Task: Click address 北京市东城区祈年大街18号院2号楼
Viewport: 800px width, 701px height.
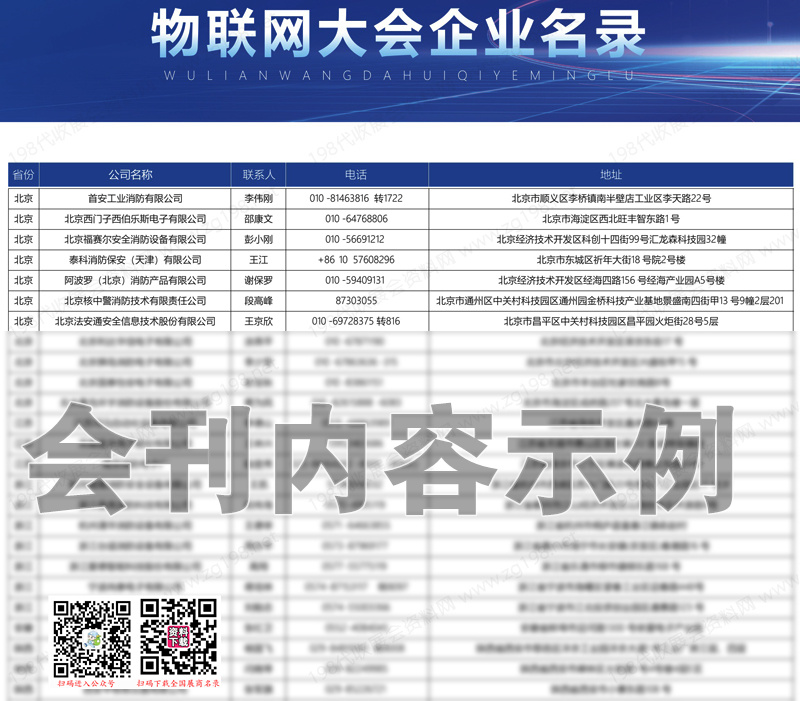Action: (x=611, y=260)
